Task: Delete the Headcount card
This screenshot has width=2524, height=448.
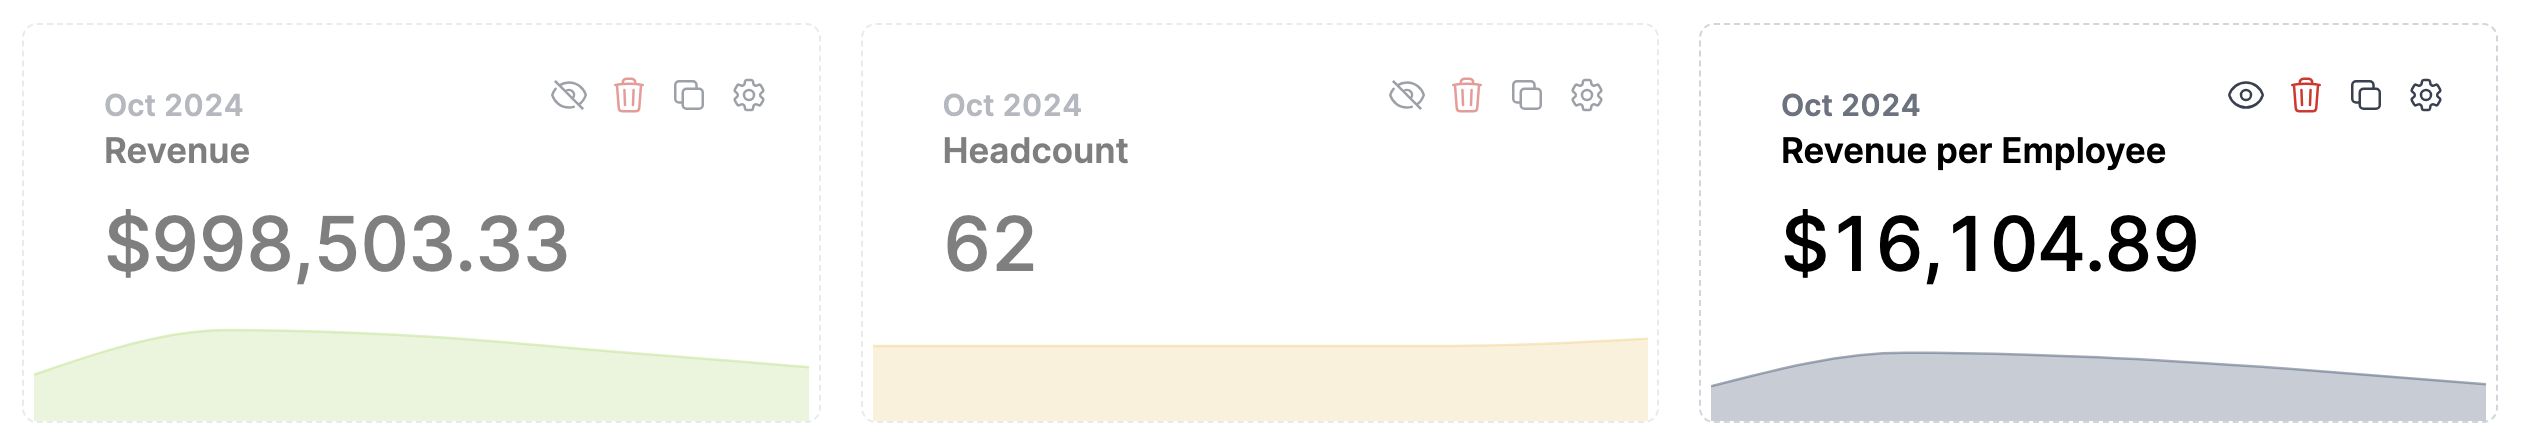Action: click(1467, 96)
